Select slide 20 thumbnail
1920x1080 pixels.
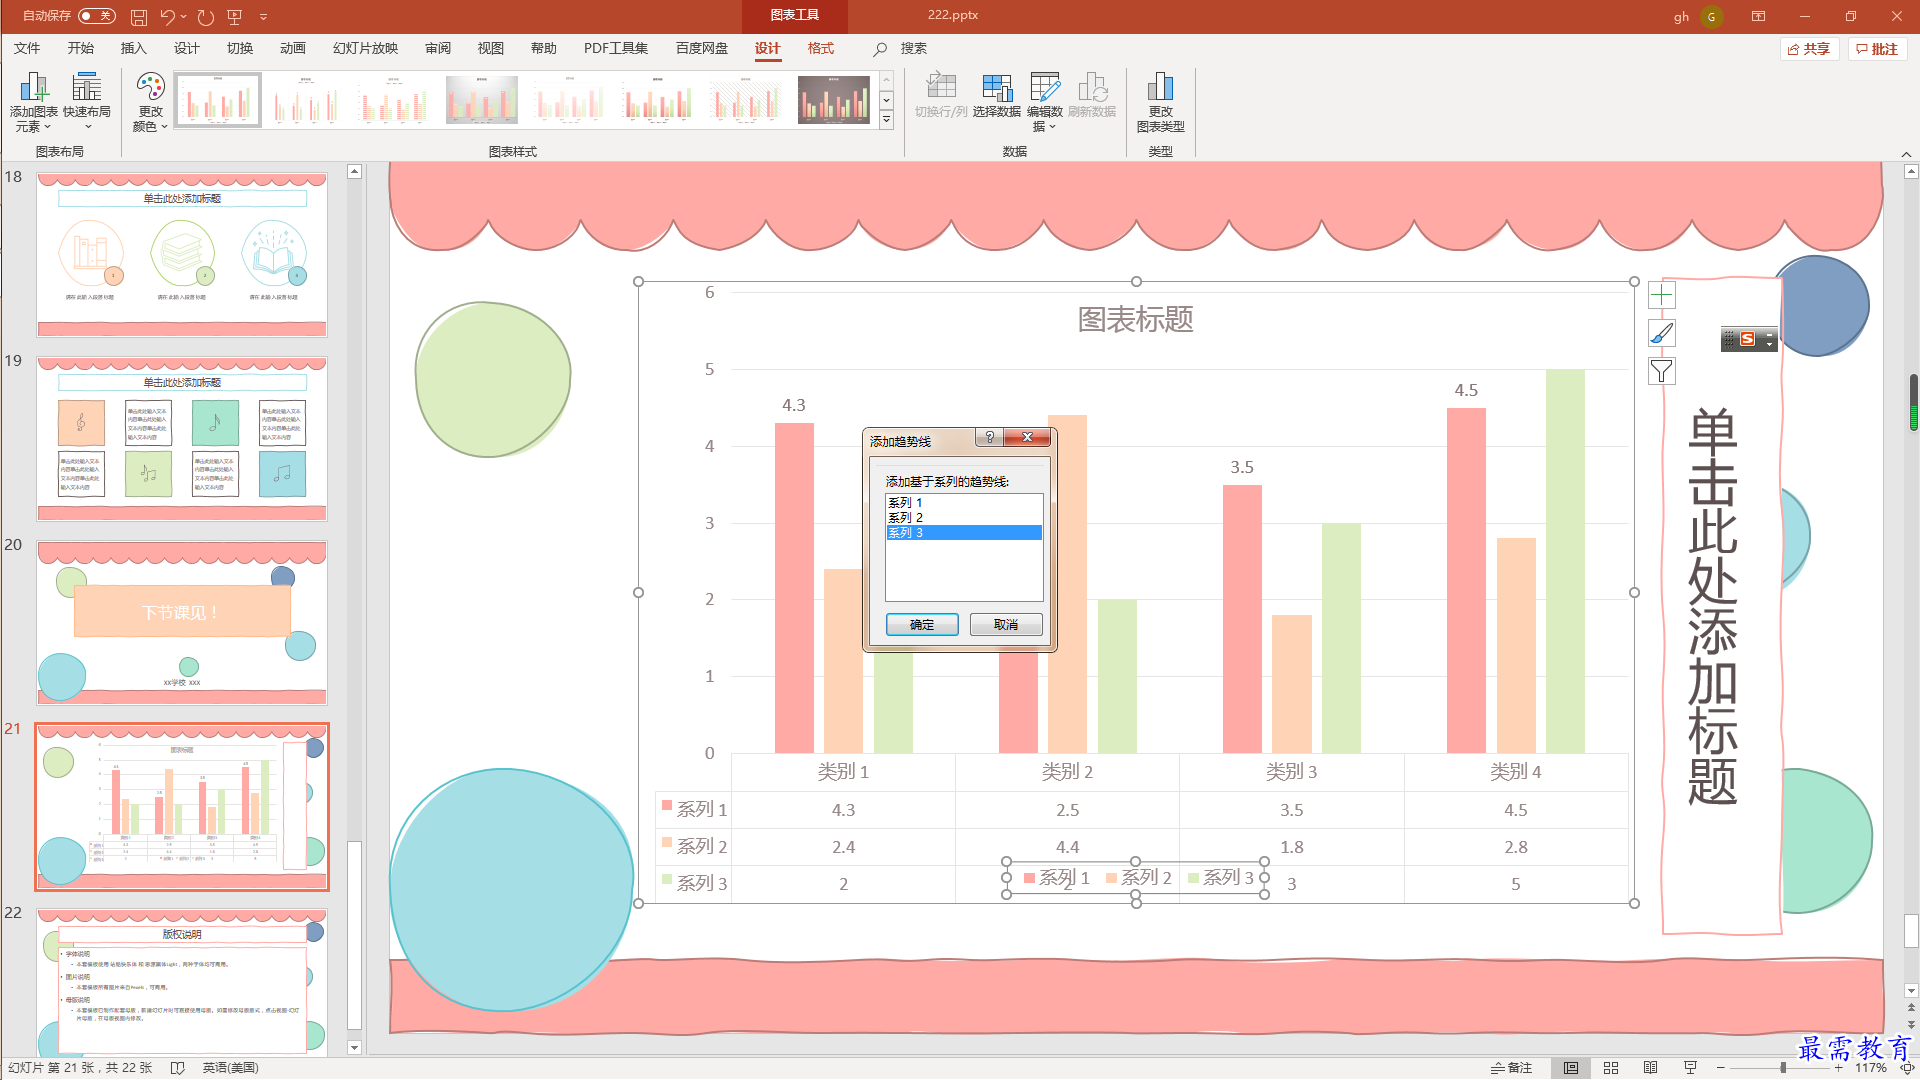[x=182, y=623]
